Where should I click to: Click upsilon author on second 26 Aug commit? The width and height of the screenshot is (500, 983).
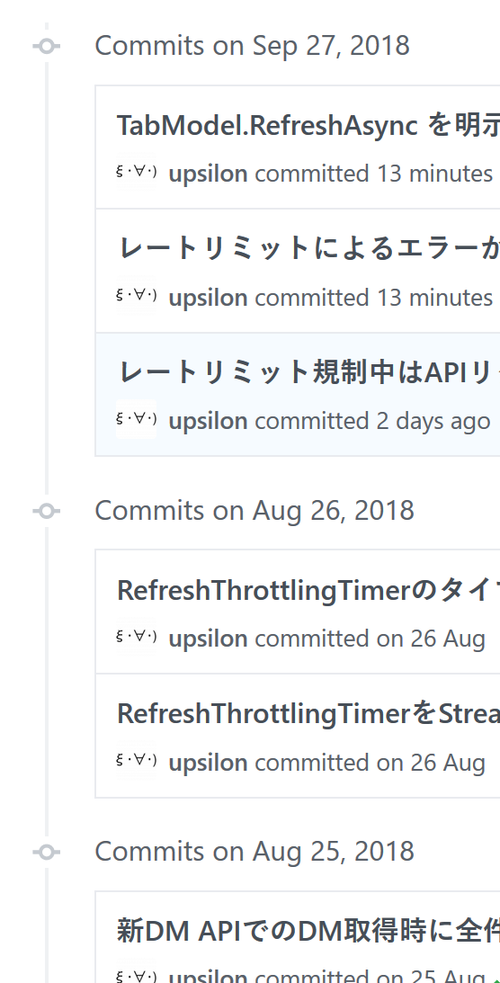pyautogui.click(x=208, y=763)
